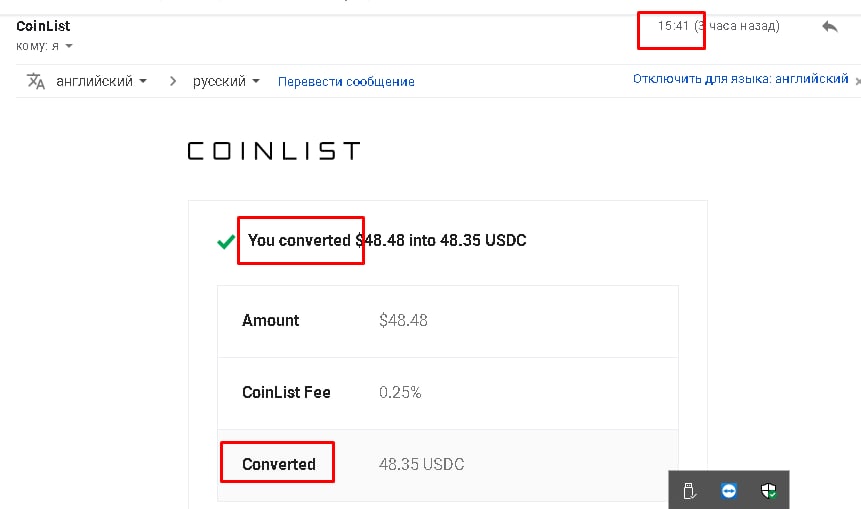Image resolution: width=861 pixels, height=509 pixels.
Task: Select the CoinList Fee 0.25% value
Action: tap(400, 392)
